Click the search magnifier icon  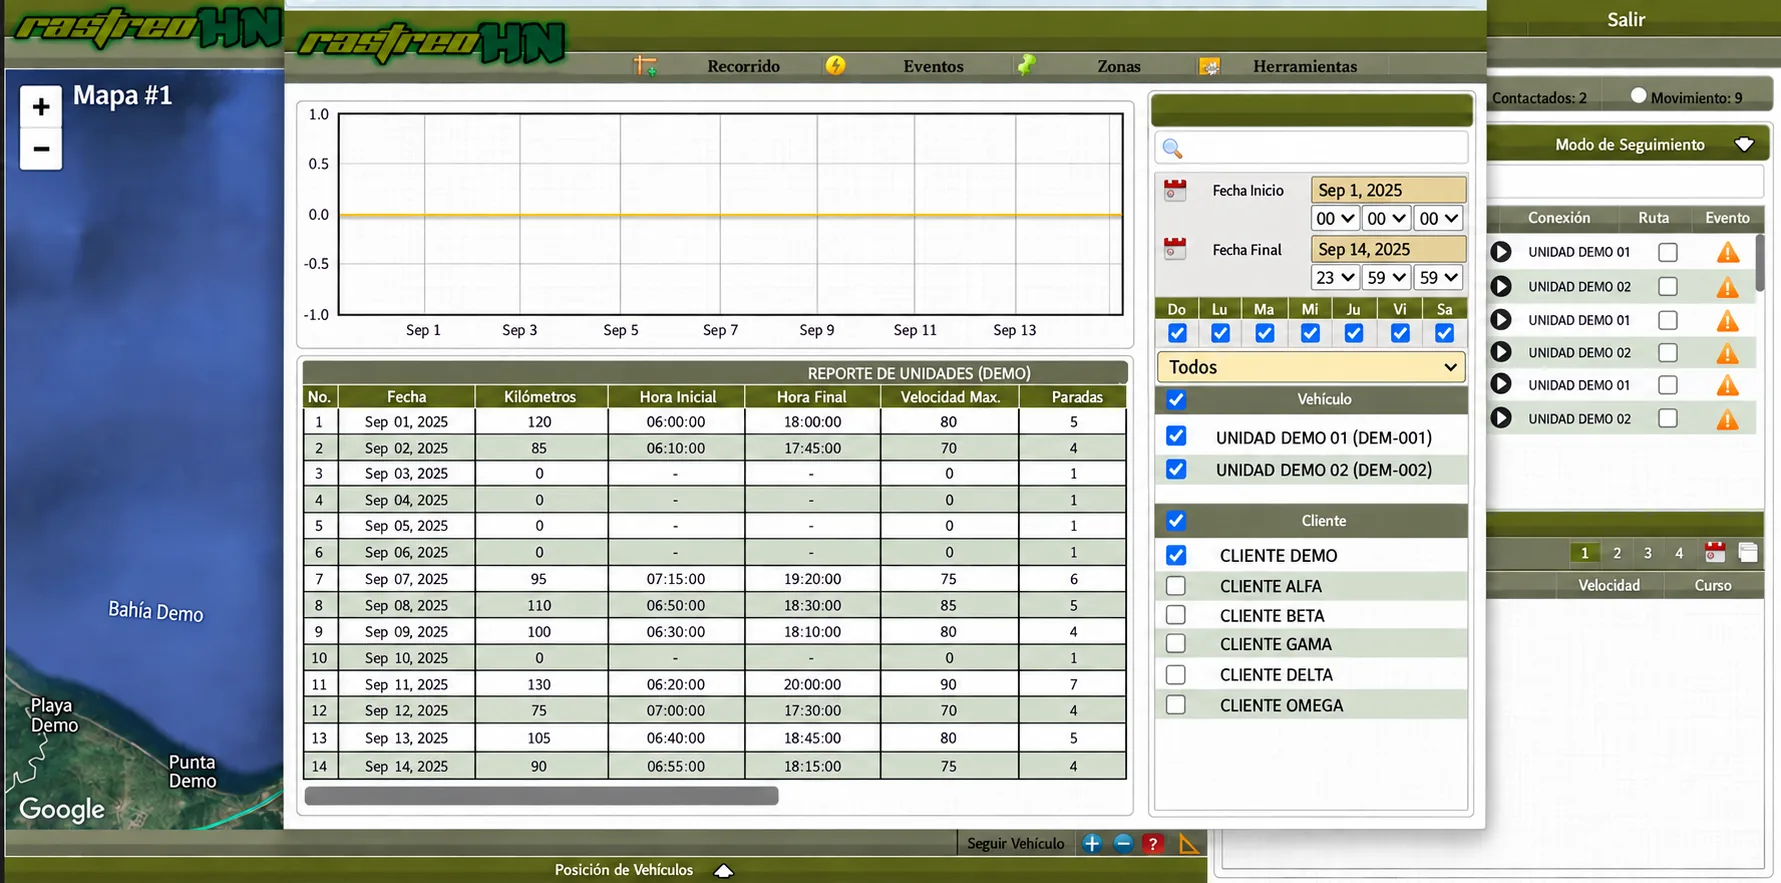[1173, 149]
